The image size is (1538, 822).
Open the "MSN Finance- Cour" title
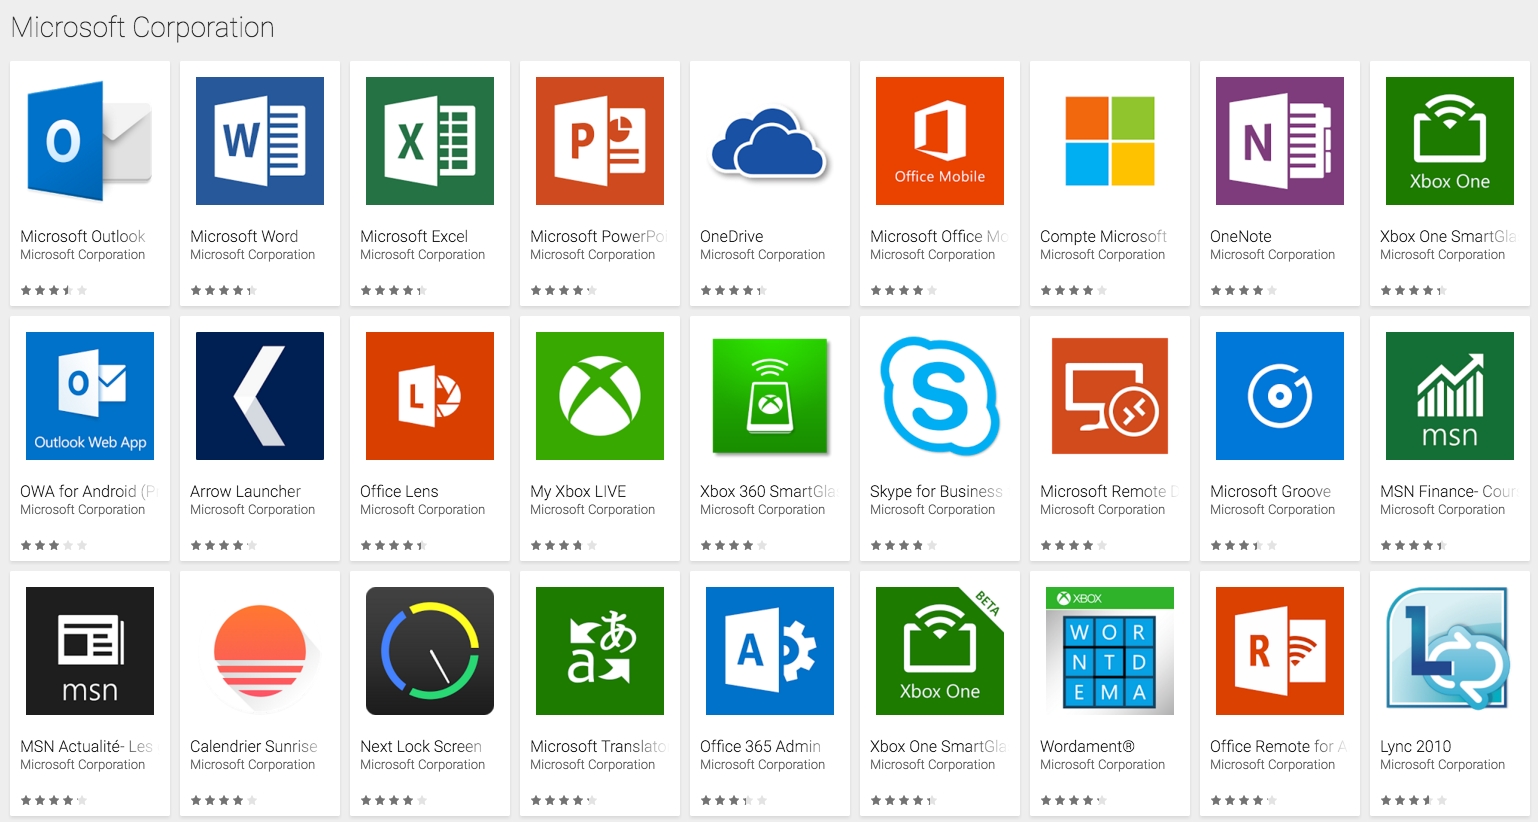click(1448, 491)
